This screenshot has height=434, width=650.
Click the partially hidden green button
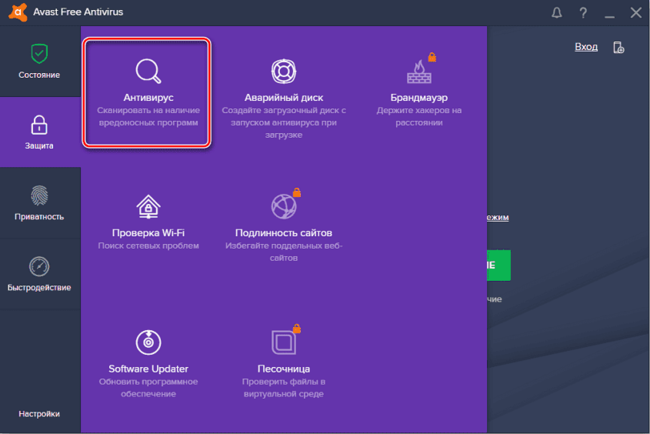[x=499, y=265]
